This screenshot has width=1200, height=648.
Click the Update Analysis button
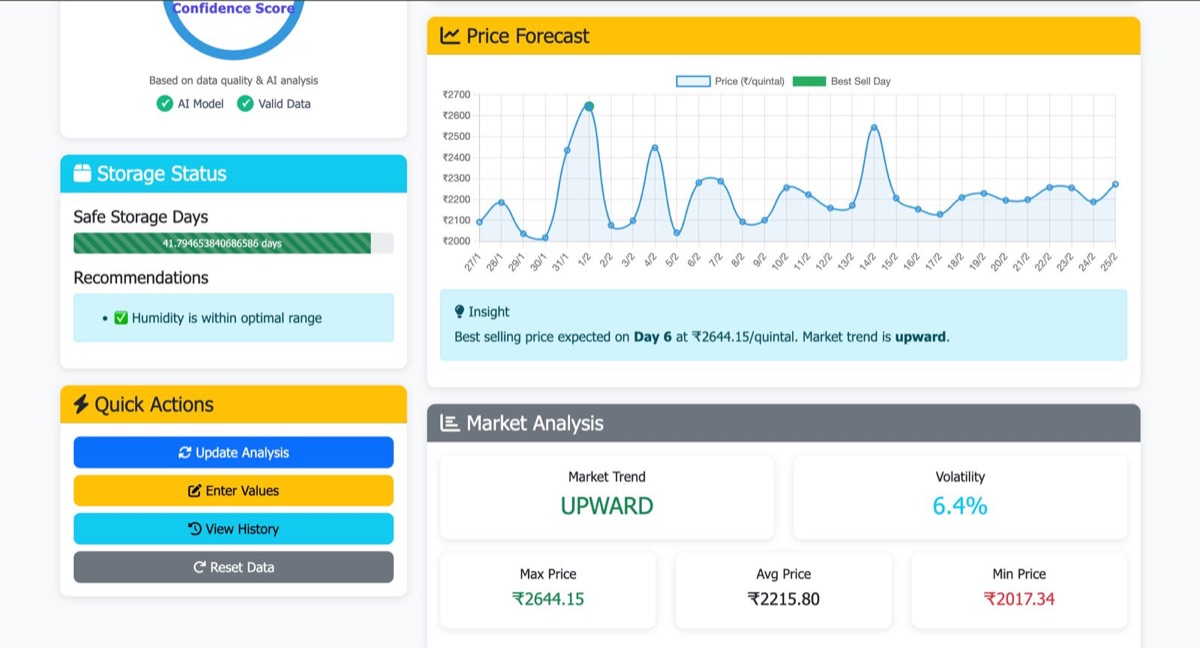pos(233,452)
